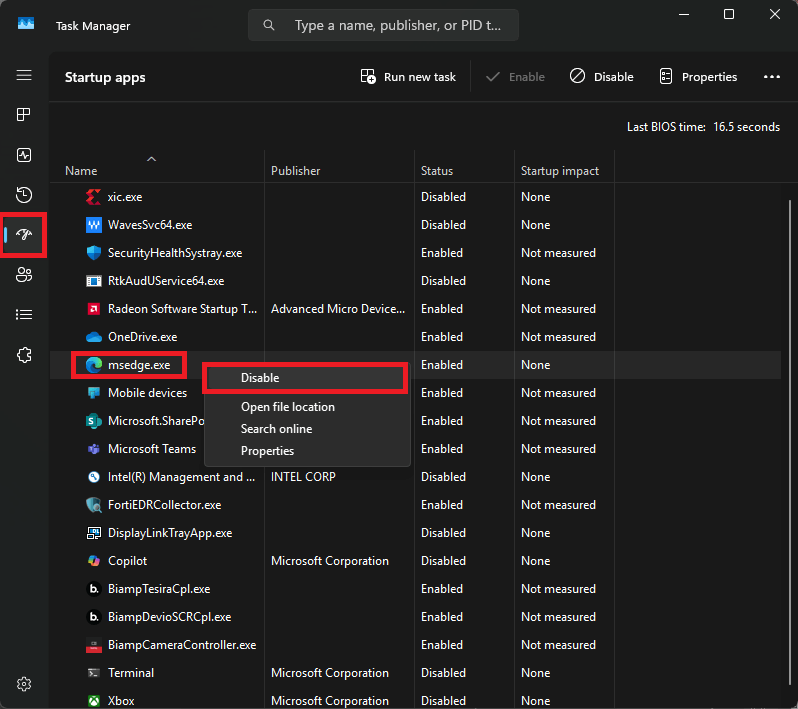The height and width of the screenshot is (709, 798).
Task: Open the App history page icon
Action: point(24,195)
